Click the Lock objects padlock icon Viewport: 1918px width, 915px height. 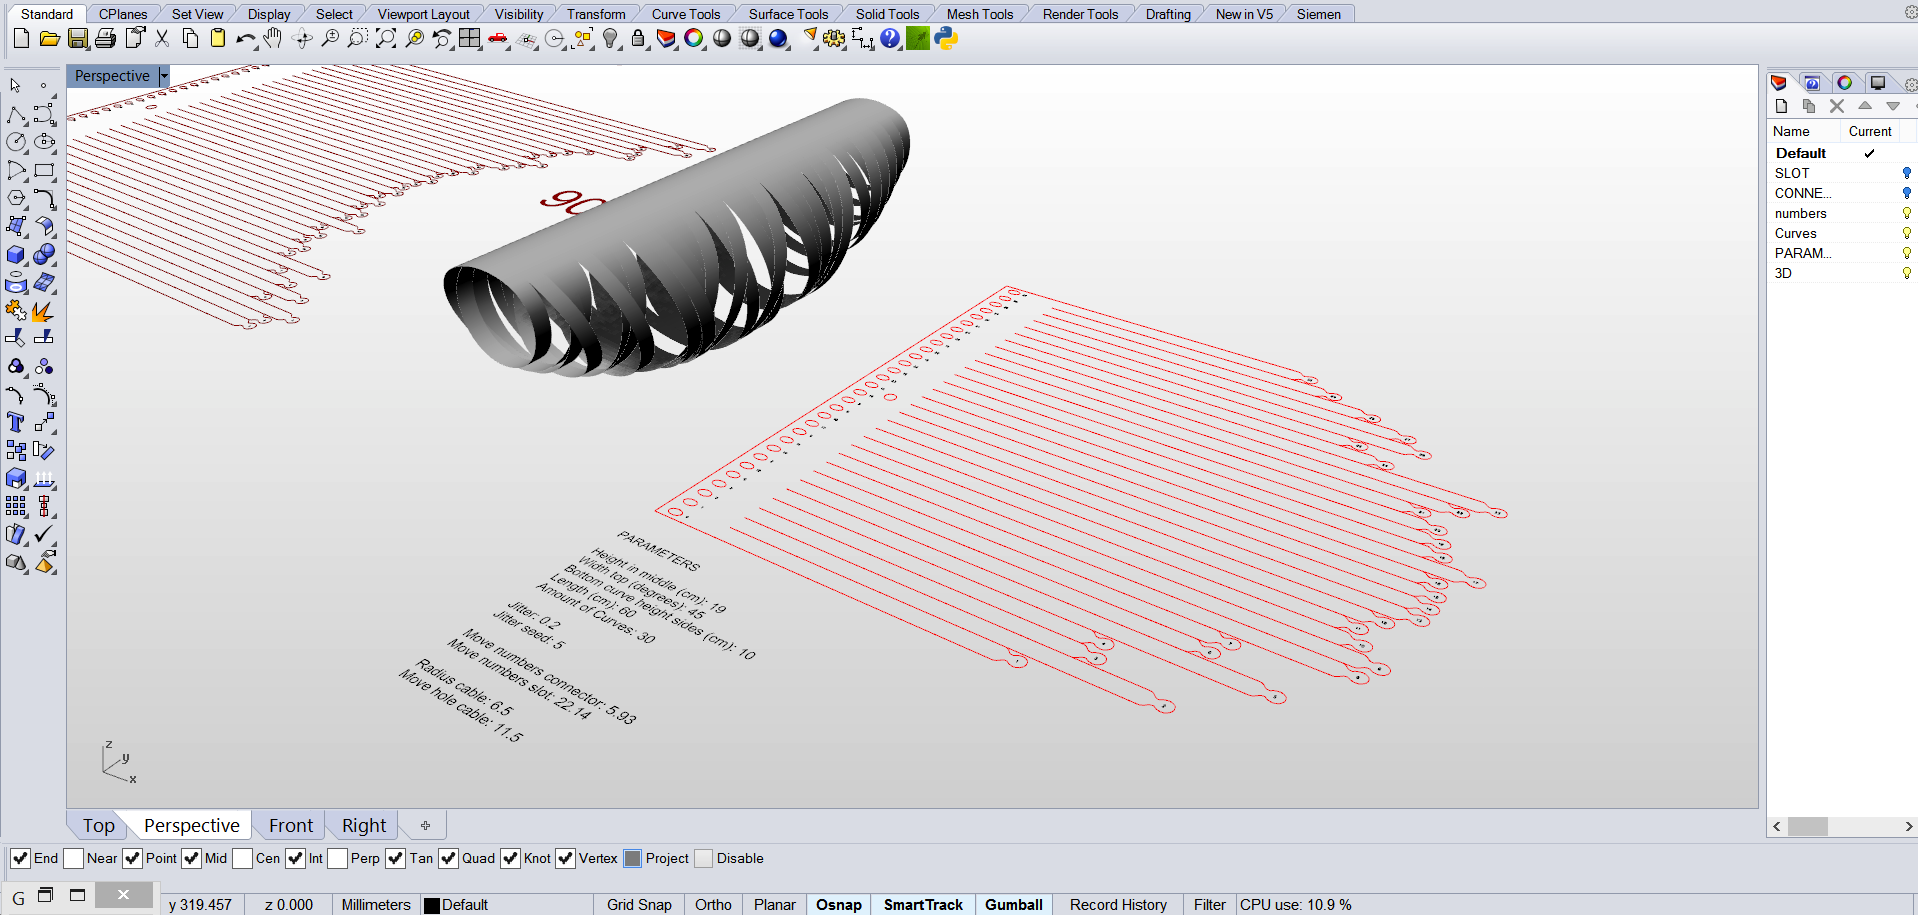point(638,38)
